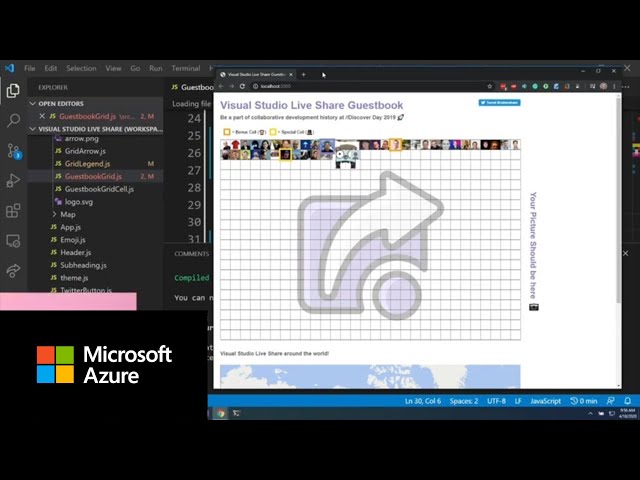This screenshot has width=640, height=480.
Task: Open Subheading.js in the file tree
Action: [83, 265]
